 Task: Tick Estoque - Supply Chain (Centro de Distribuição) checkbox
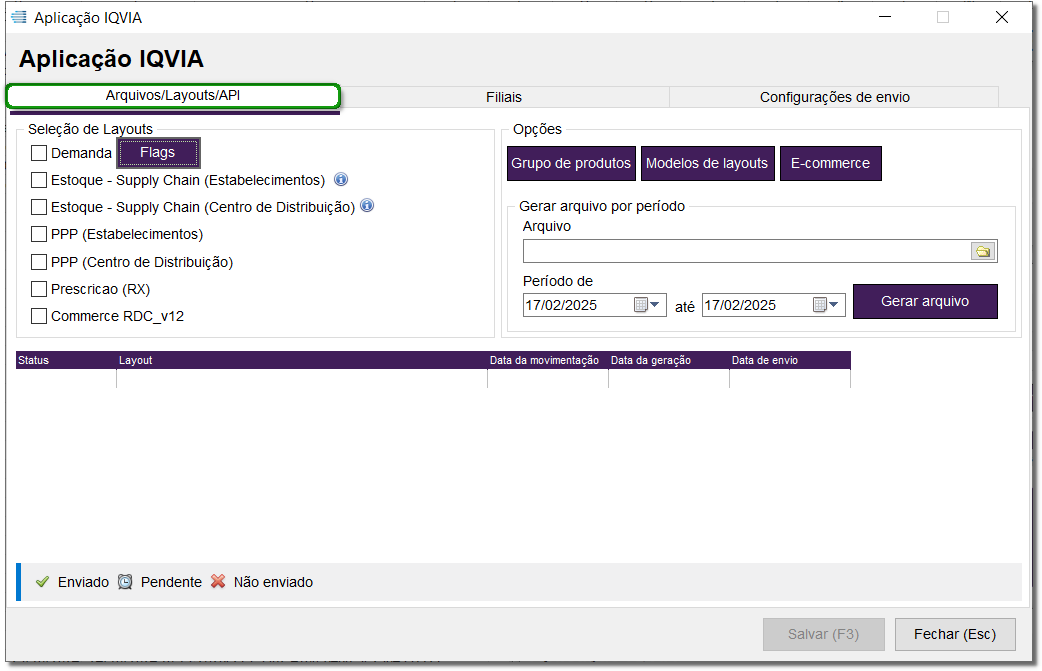click(x=39, y=207)
